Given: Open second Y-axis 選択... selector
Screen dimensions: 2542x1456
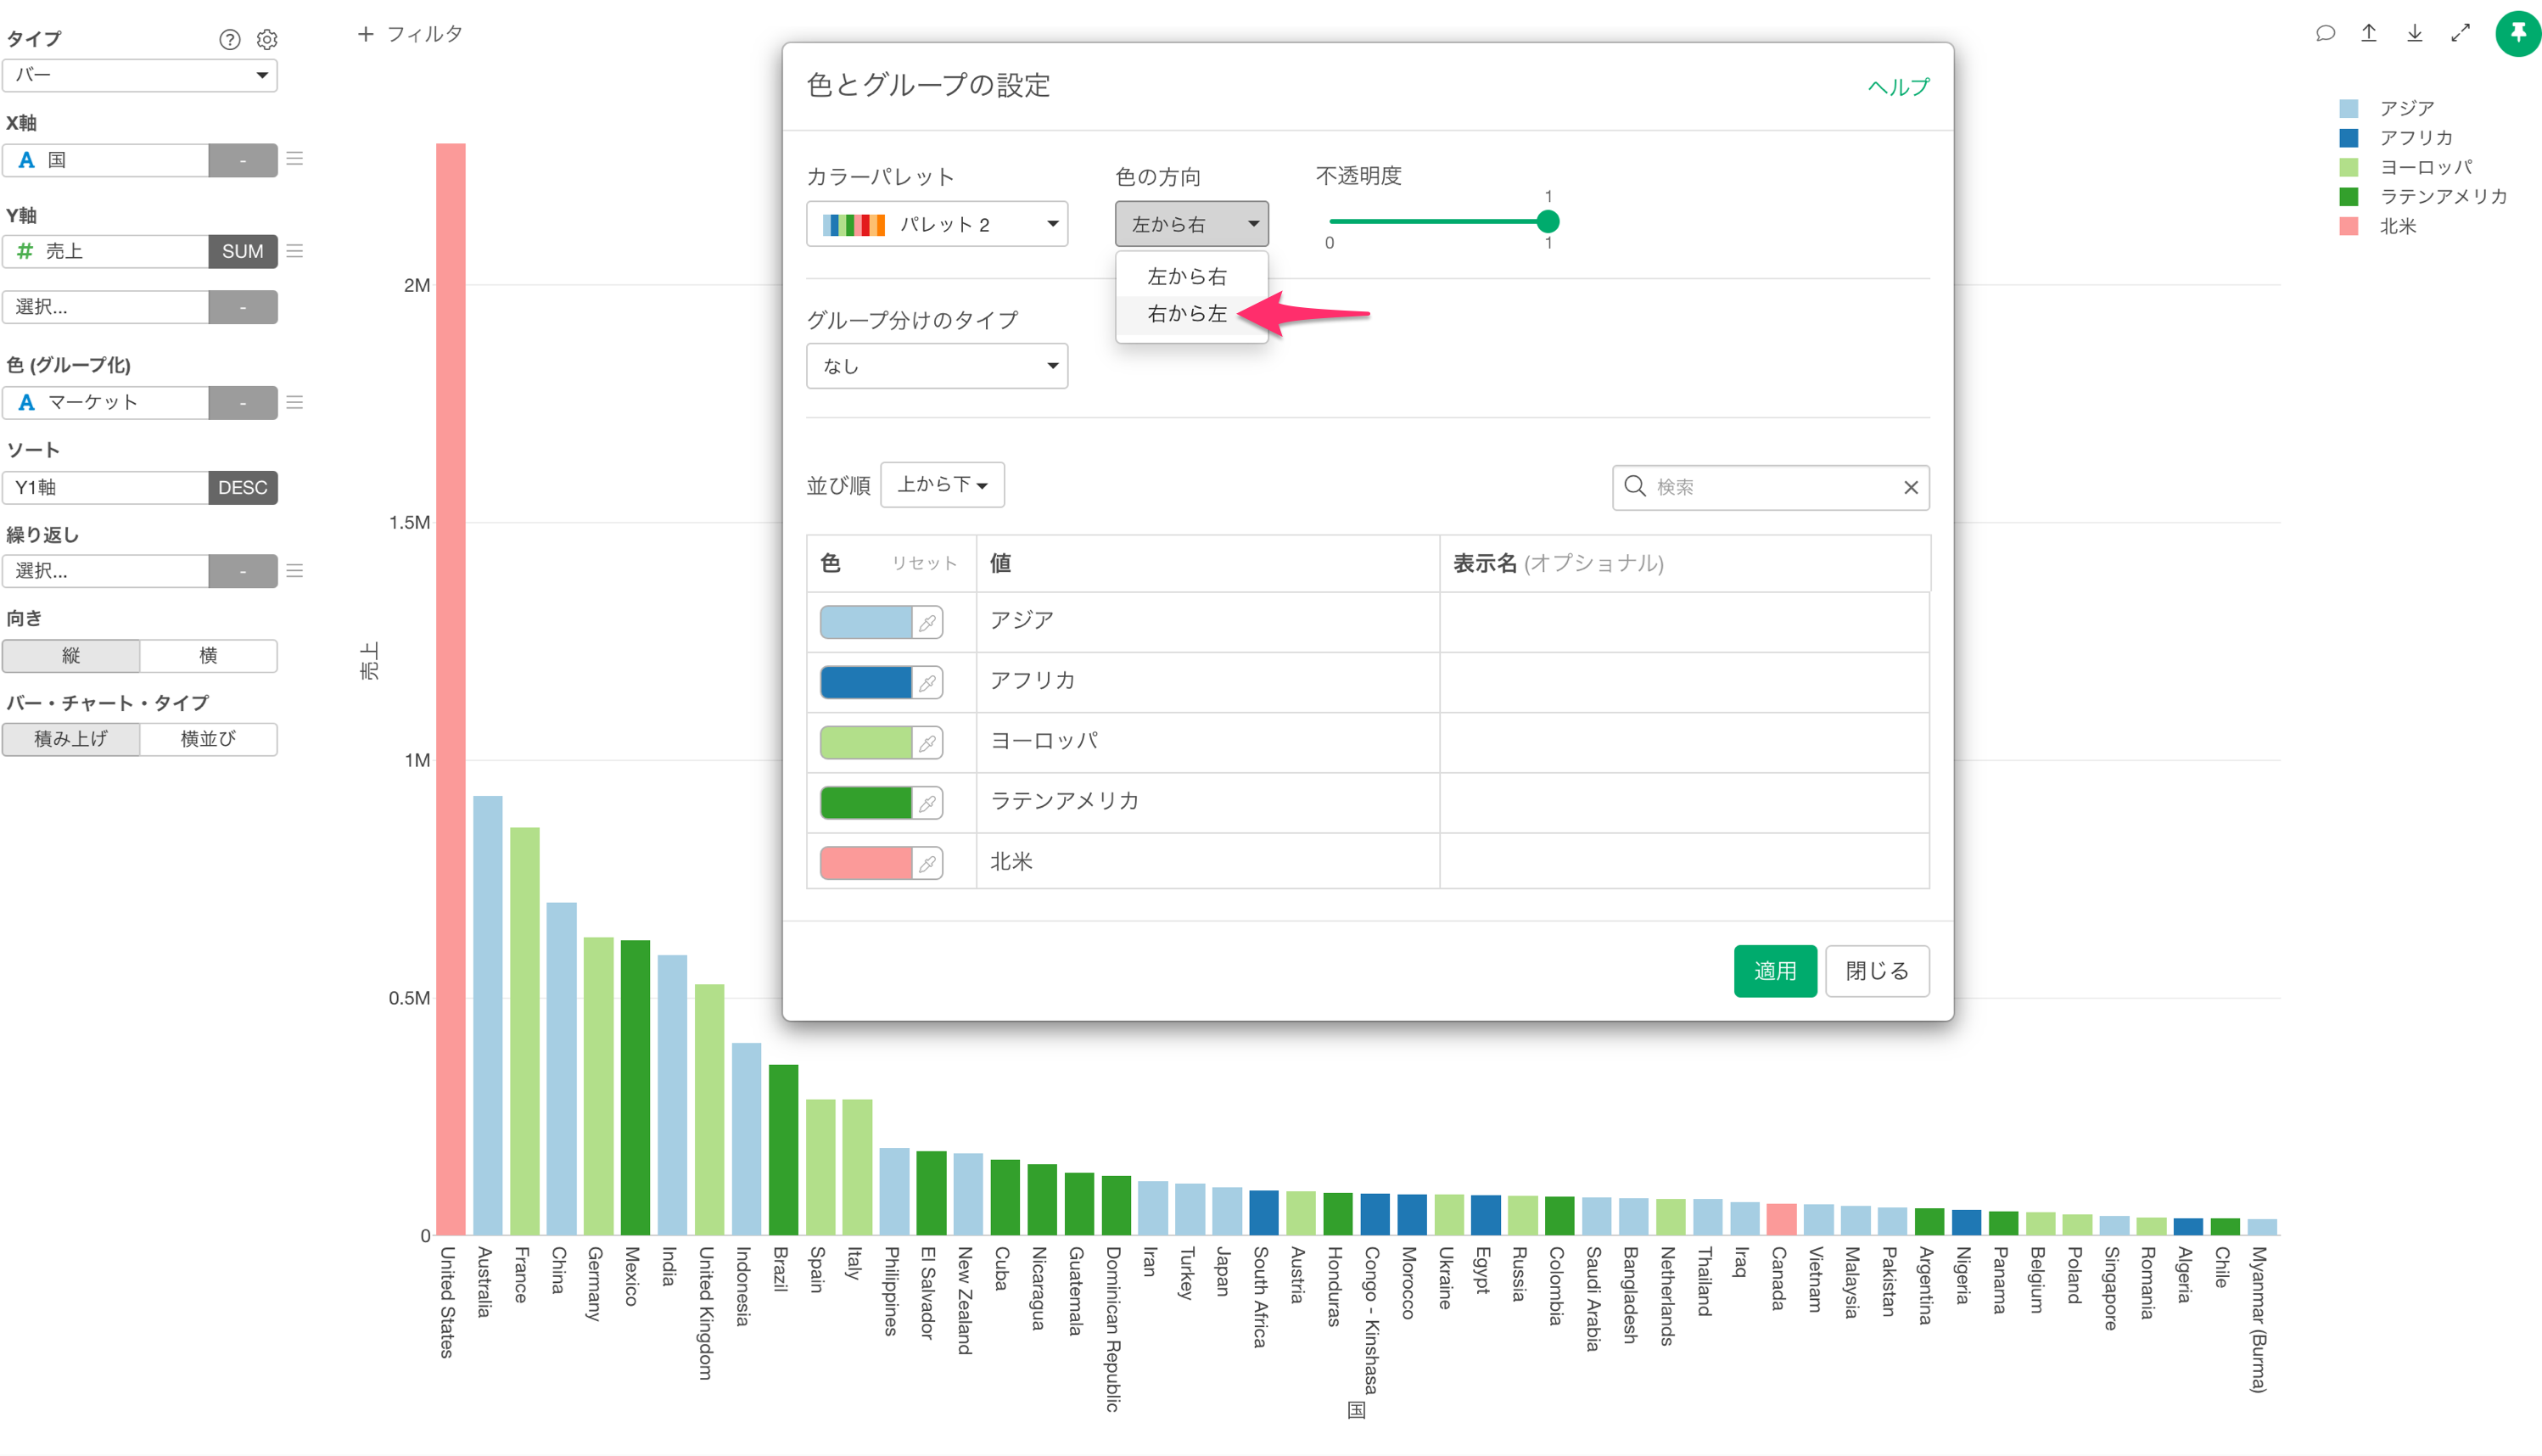Looking at the screenshot, I should (106, 307).
